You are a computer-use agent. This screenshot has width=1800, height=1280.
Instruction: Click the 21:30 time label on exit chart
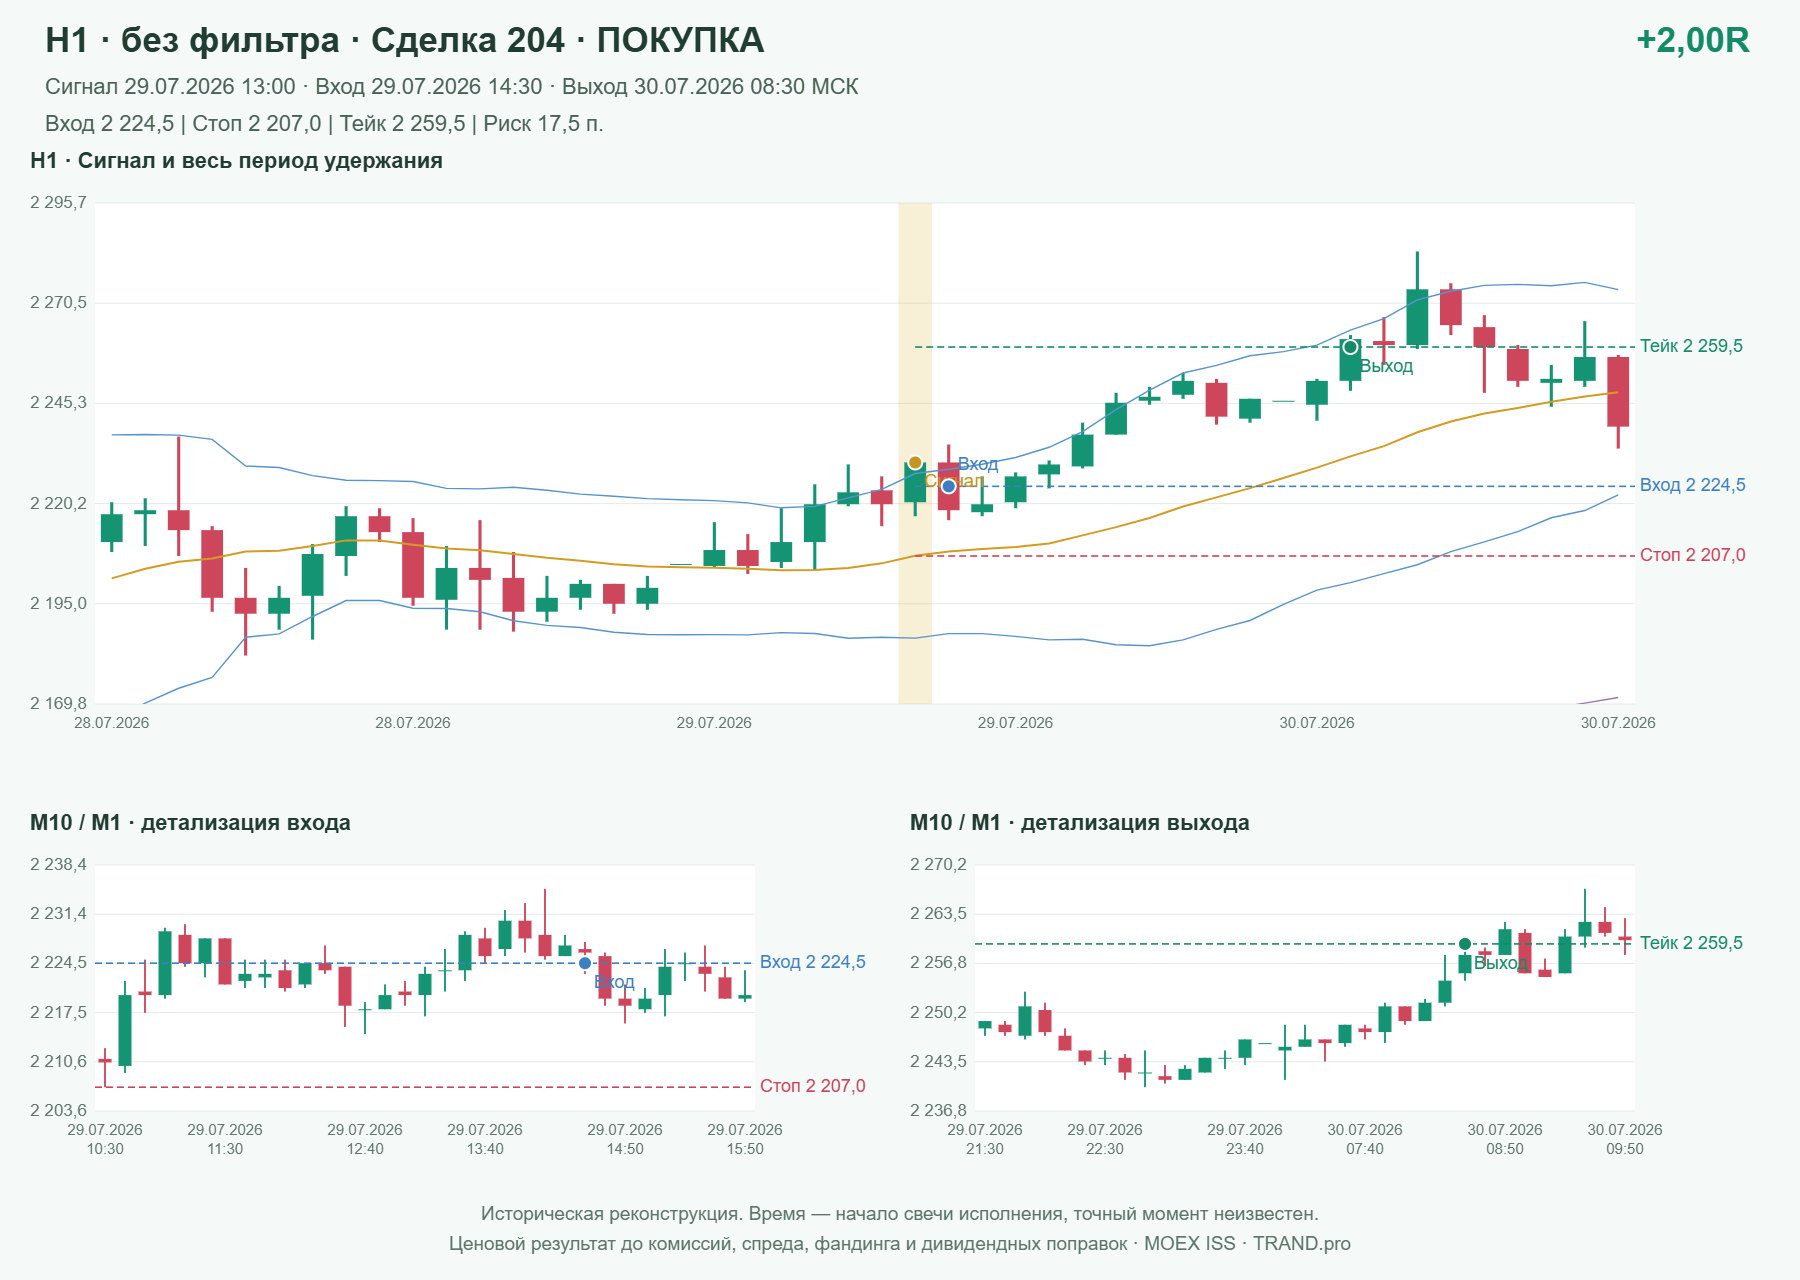coord(985,1149)
